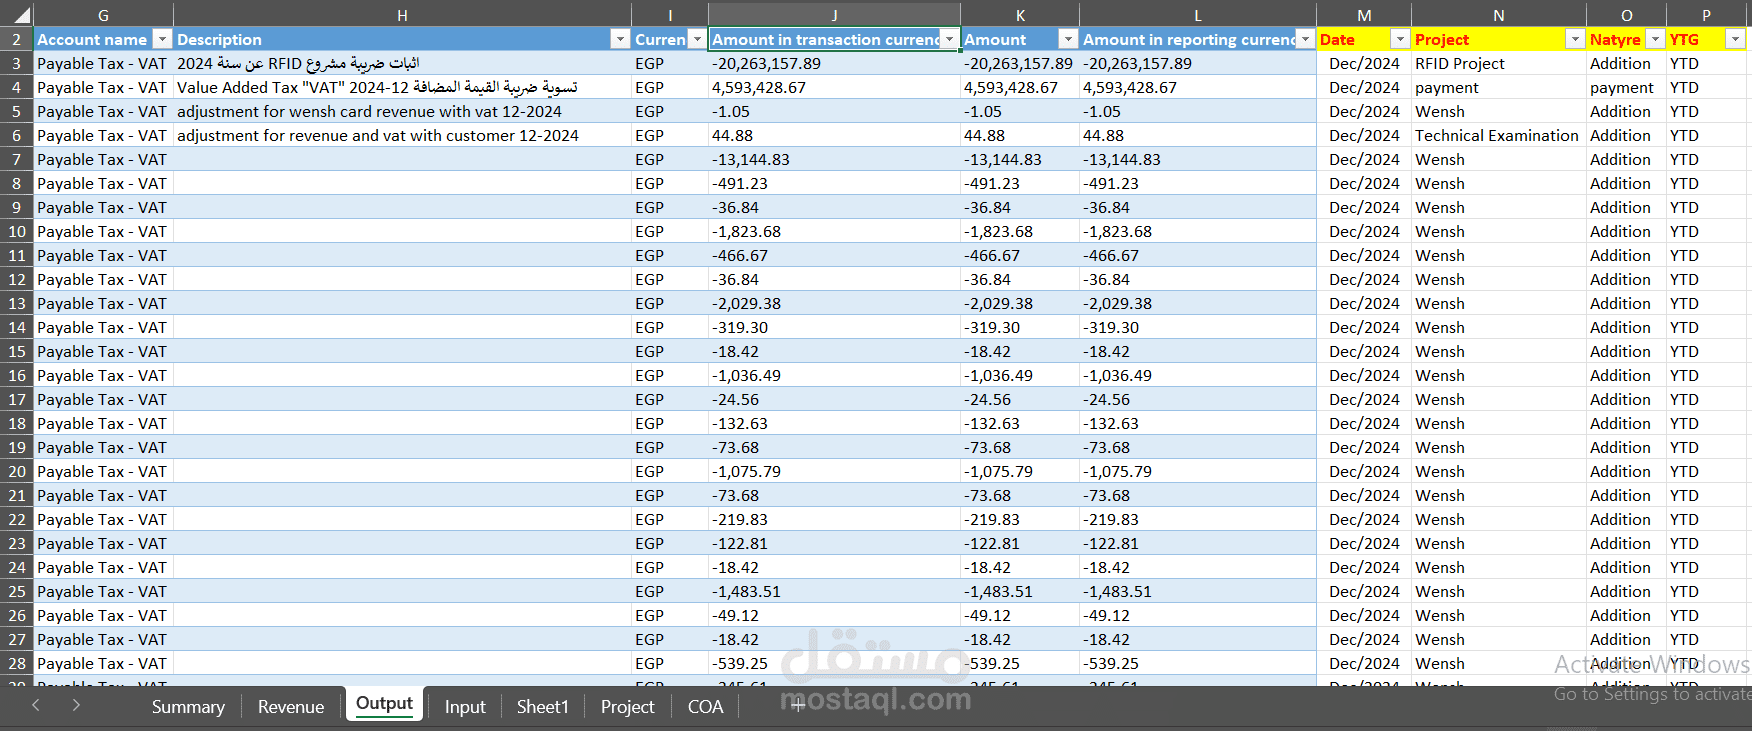Select column N header
Image resolution: width=1752 pixels, height=731 pixels.
(1499, 15)
